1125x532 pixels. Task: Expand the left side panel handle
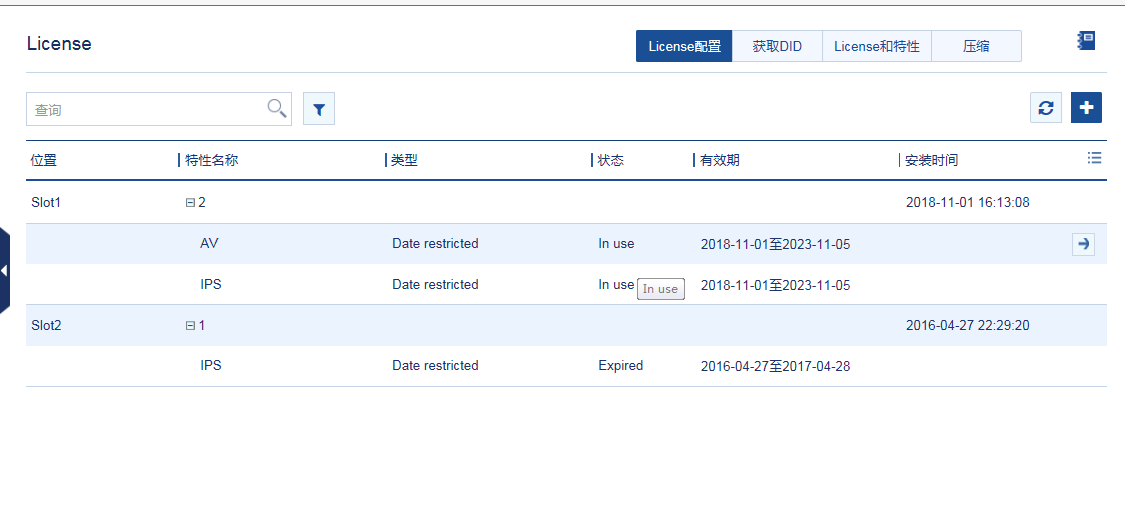[5, 270]
